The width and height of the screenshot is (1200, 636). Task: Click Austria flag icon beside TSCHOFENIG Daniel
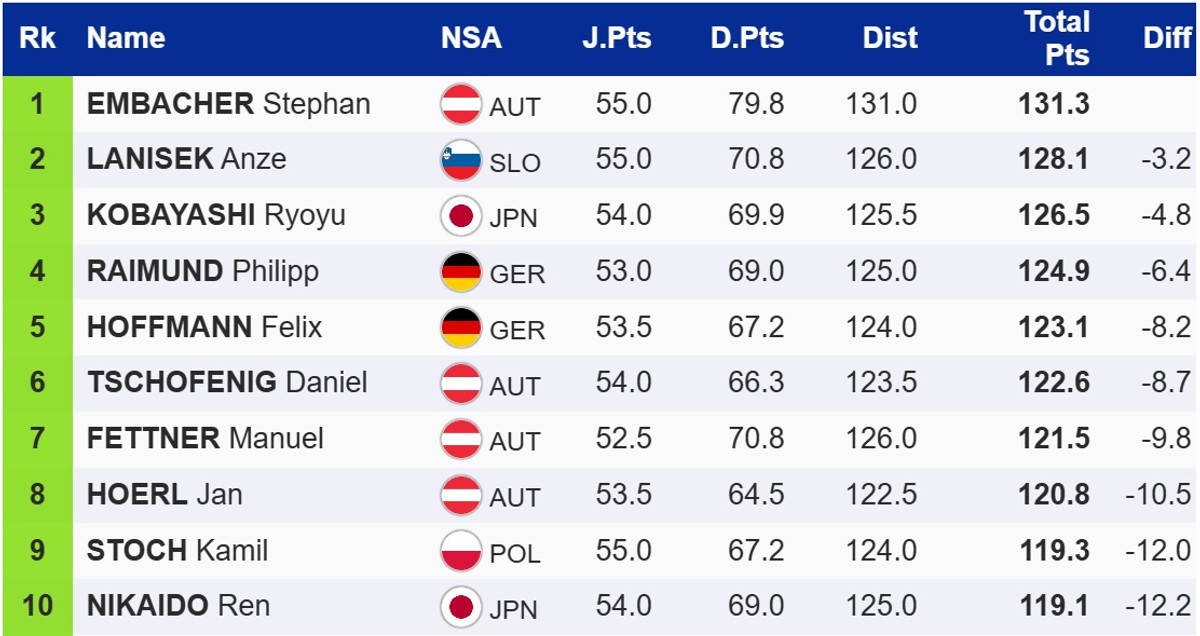(x=461, y=384)
